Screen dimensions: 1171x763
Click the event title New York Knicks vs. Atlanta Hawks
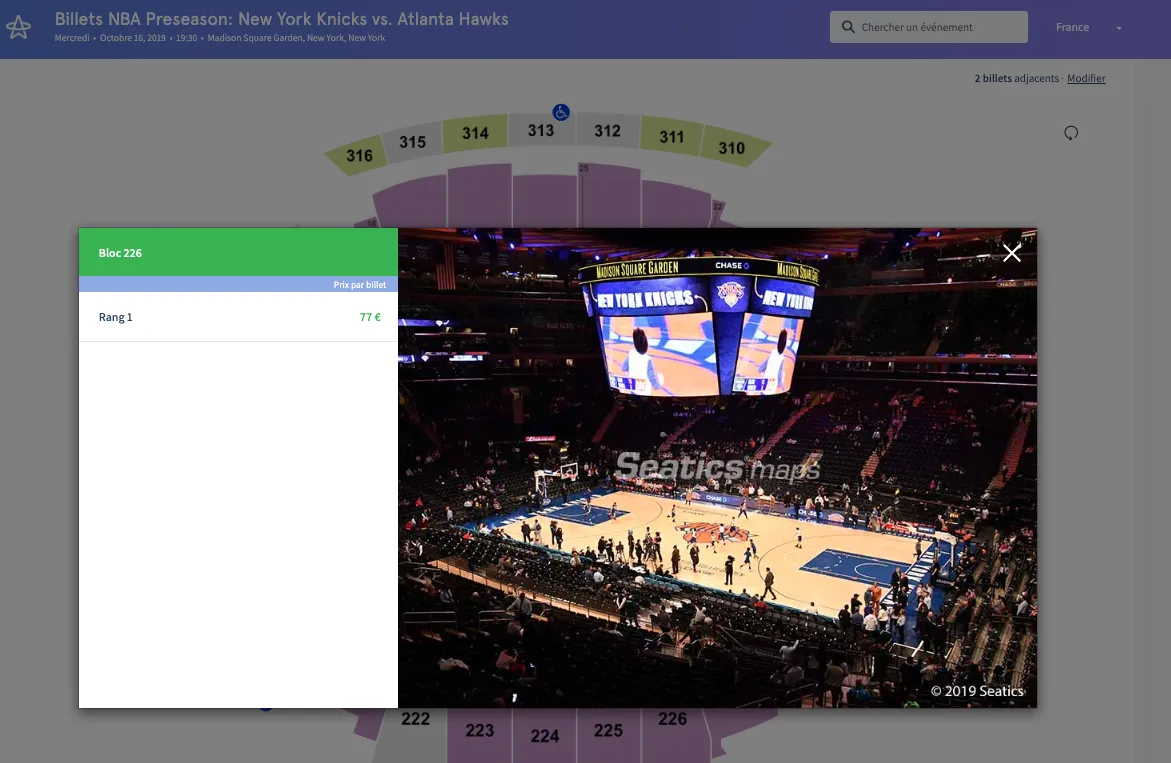(x=281, y=19)
